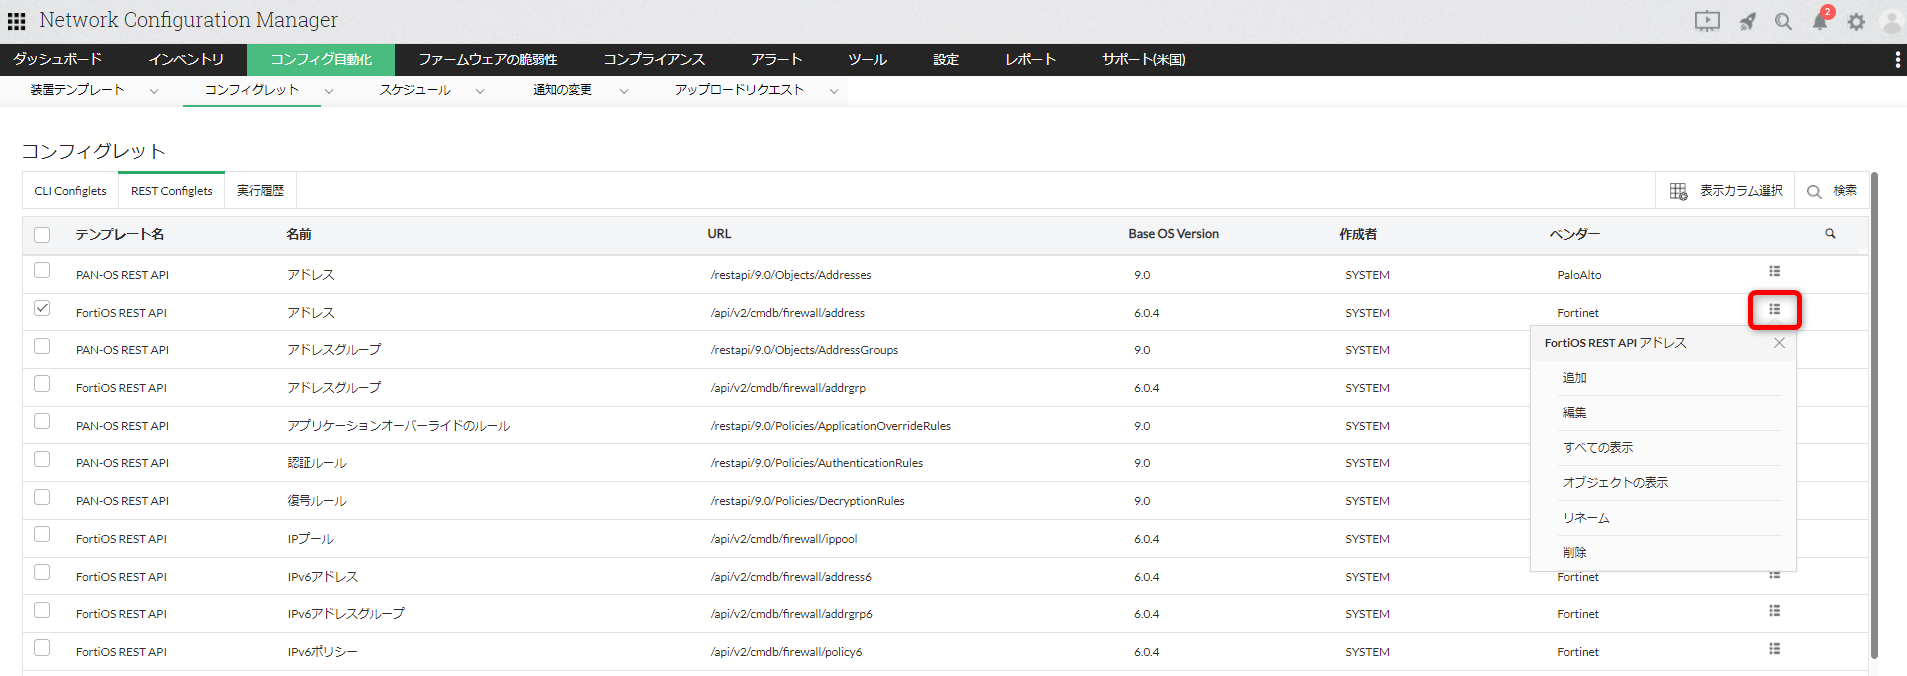Close the FortiOS REST API アドレス popup

tap(1779, 343)
